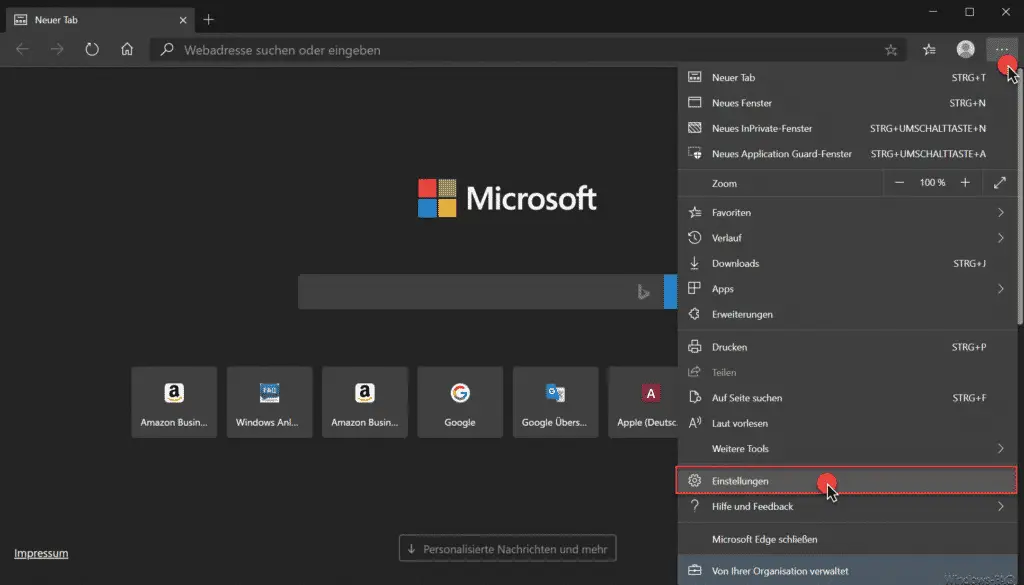Click Von Ihrer Organisation verwaltet

click(x=846, y=571)
